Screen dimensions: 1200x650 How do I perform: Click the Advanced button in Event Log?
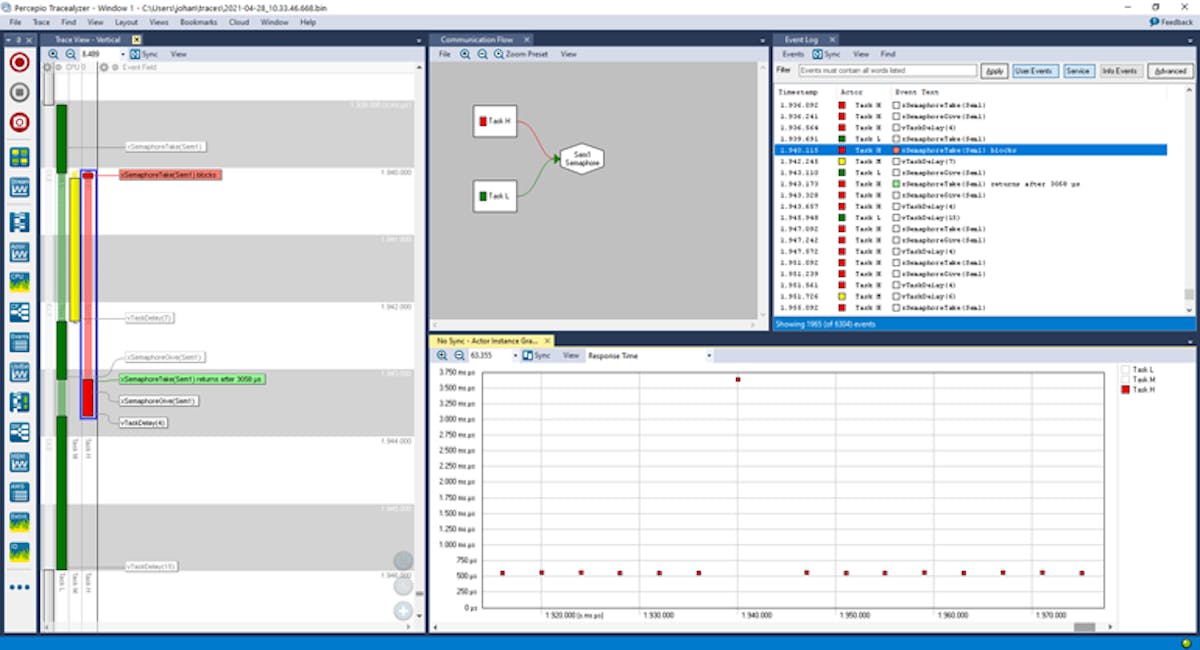tap(1170, 70)
